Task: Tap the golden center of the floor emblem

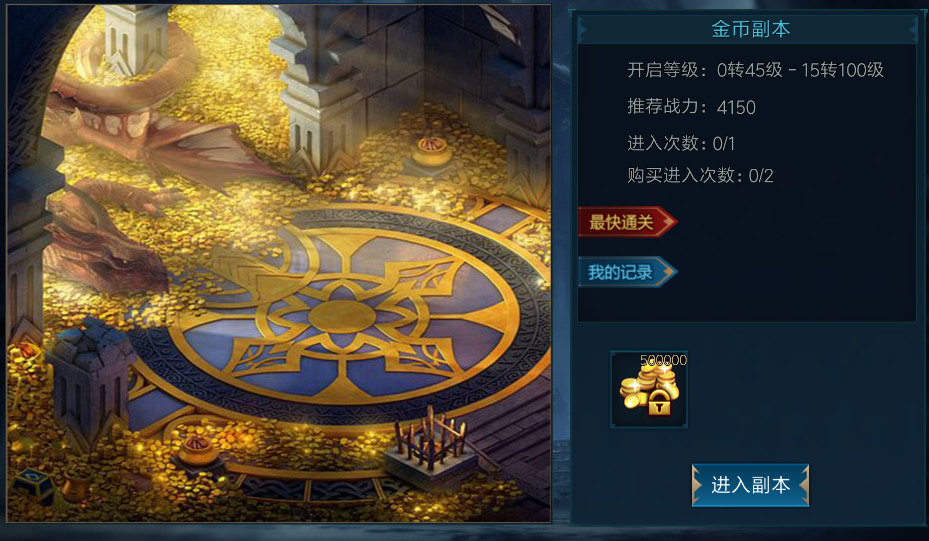Action: click(342, 316)
